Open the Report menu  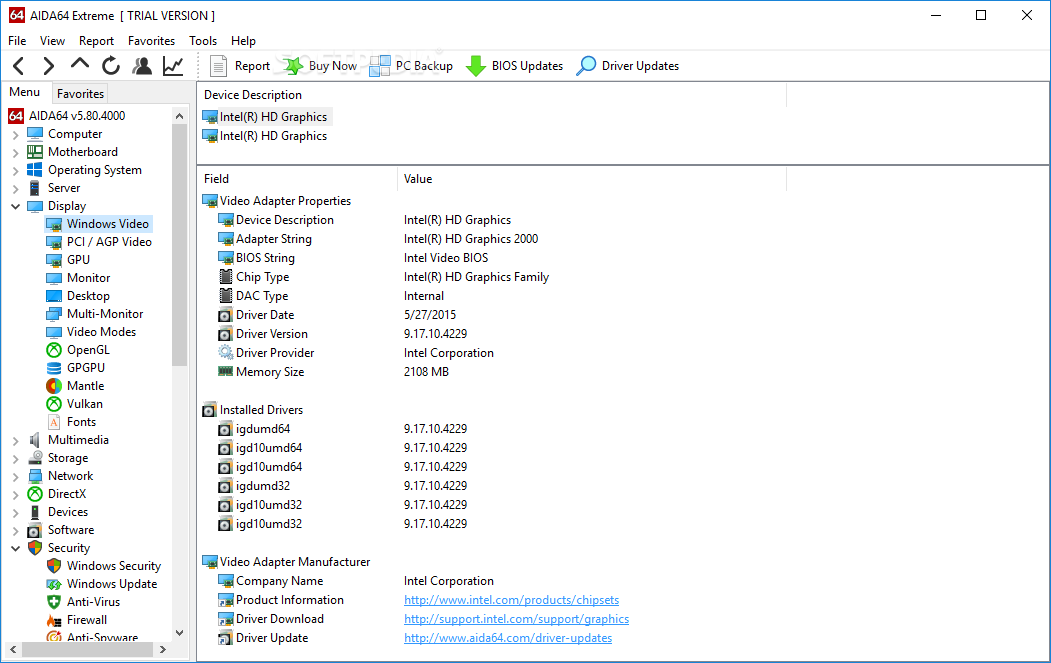point(97,41)
